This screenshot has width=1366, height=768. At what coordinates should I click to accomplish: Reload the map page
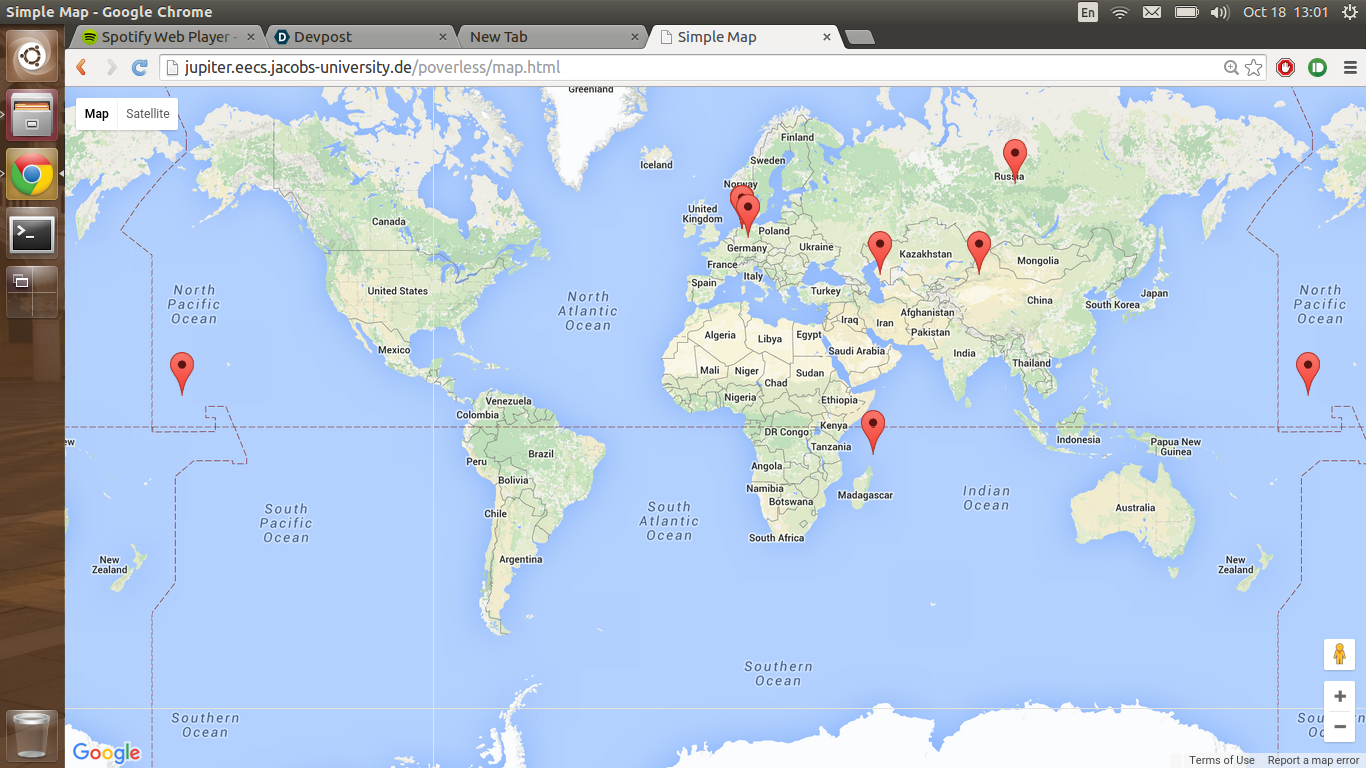(x=140, y=67)
